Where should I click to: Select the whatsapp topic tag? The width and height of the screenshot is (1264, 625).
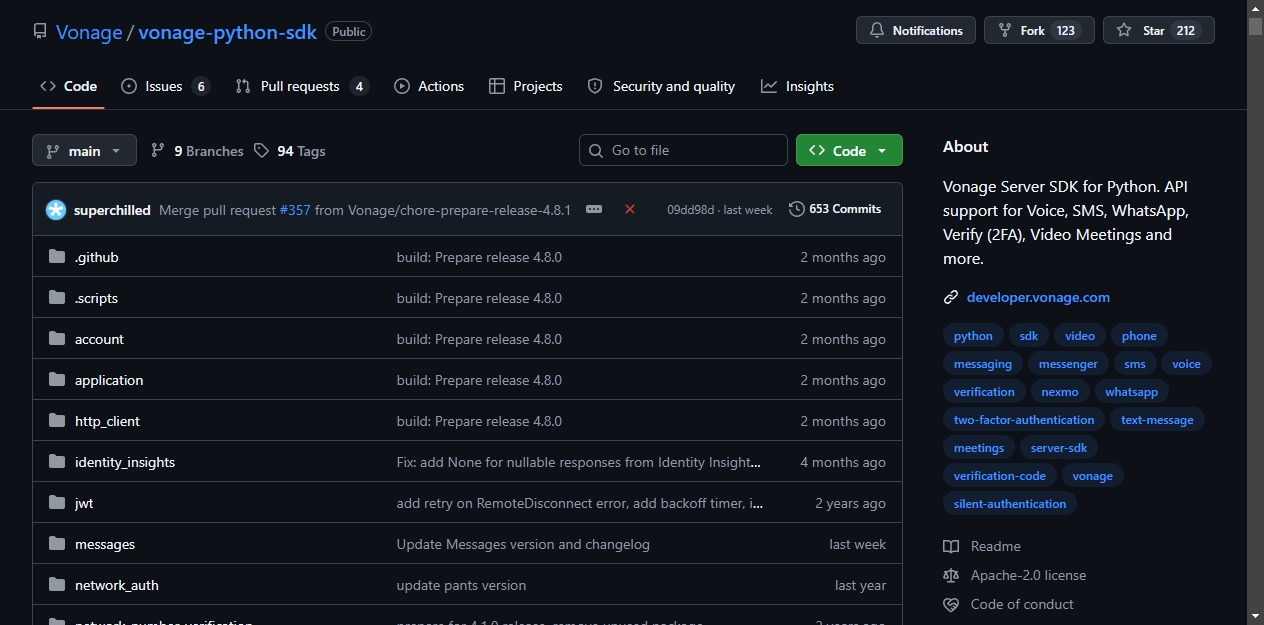1132,392
